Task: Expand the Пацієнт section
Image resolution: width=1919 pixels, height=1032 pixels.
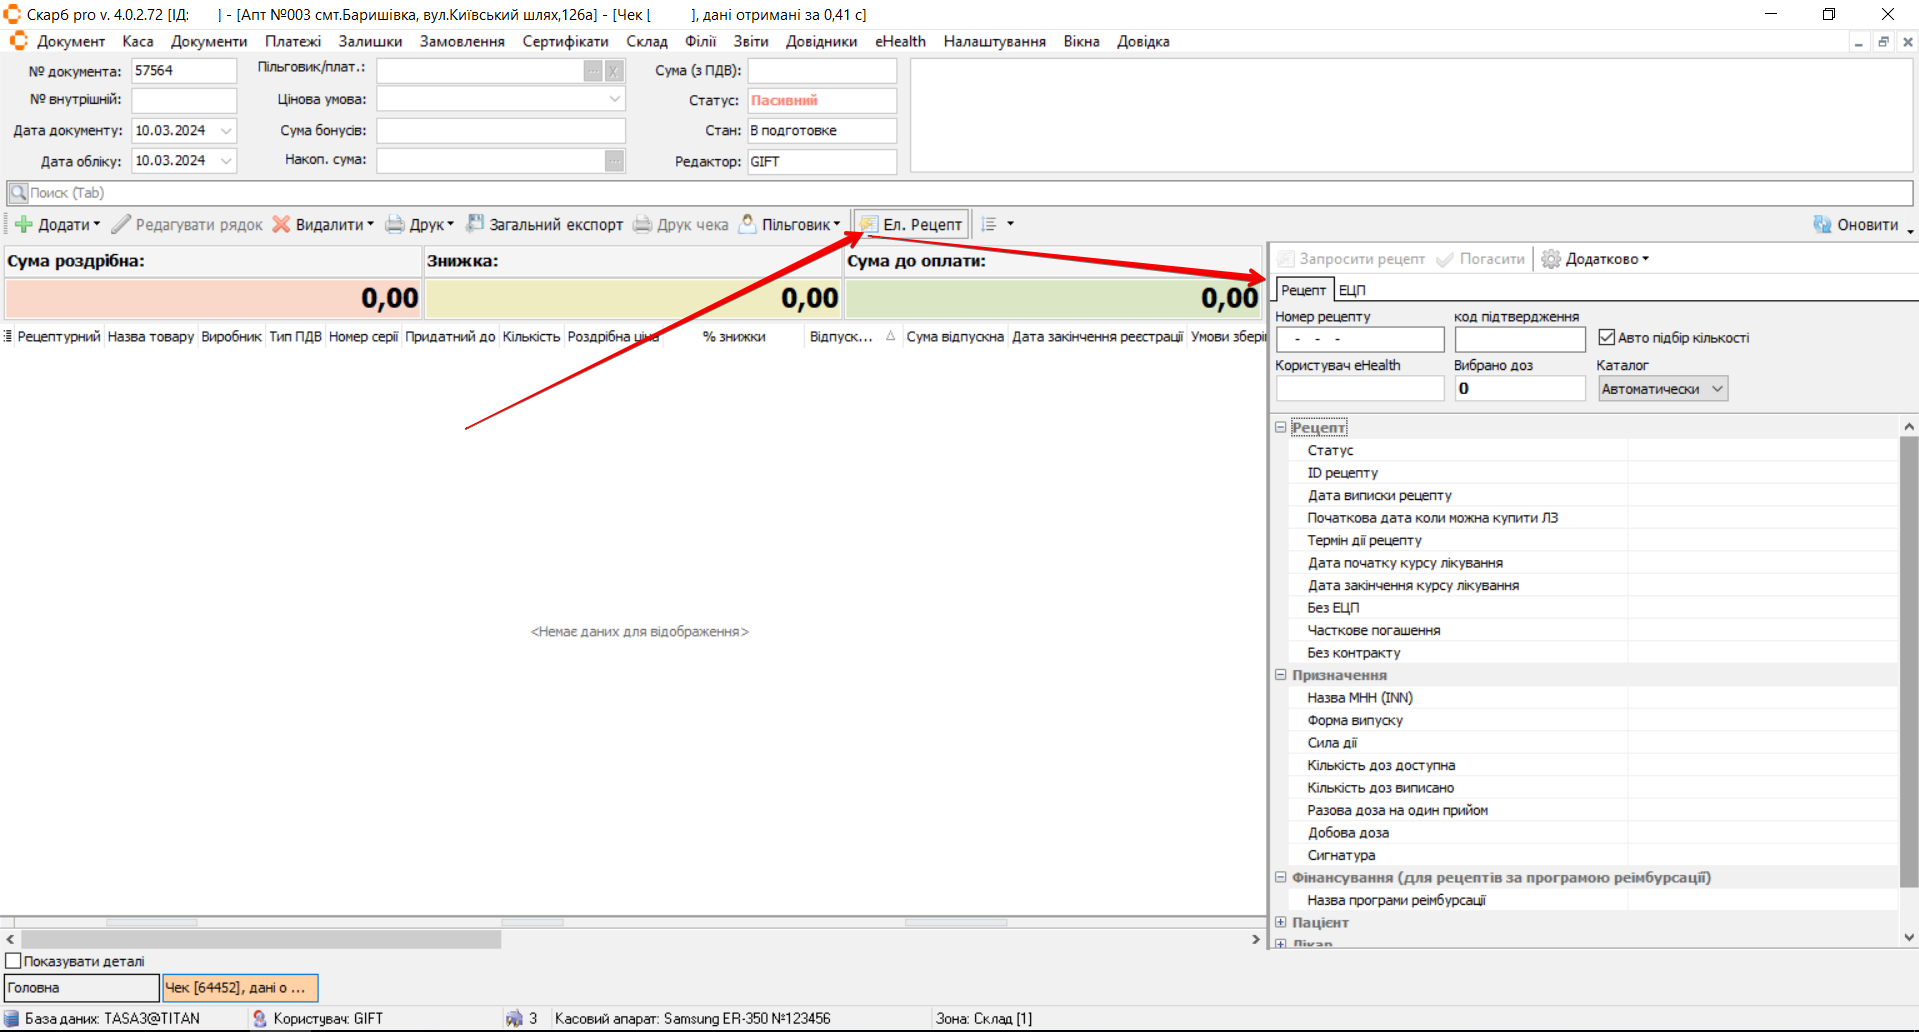Action: click(x=1280, y=922)
